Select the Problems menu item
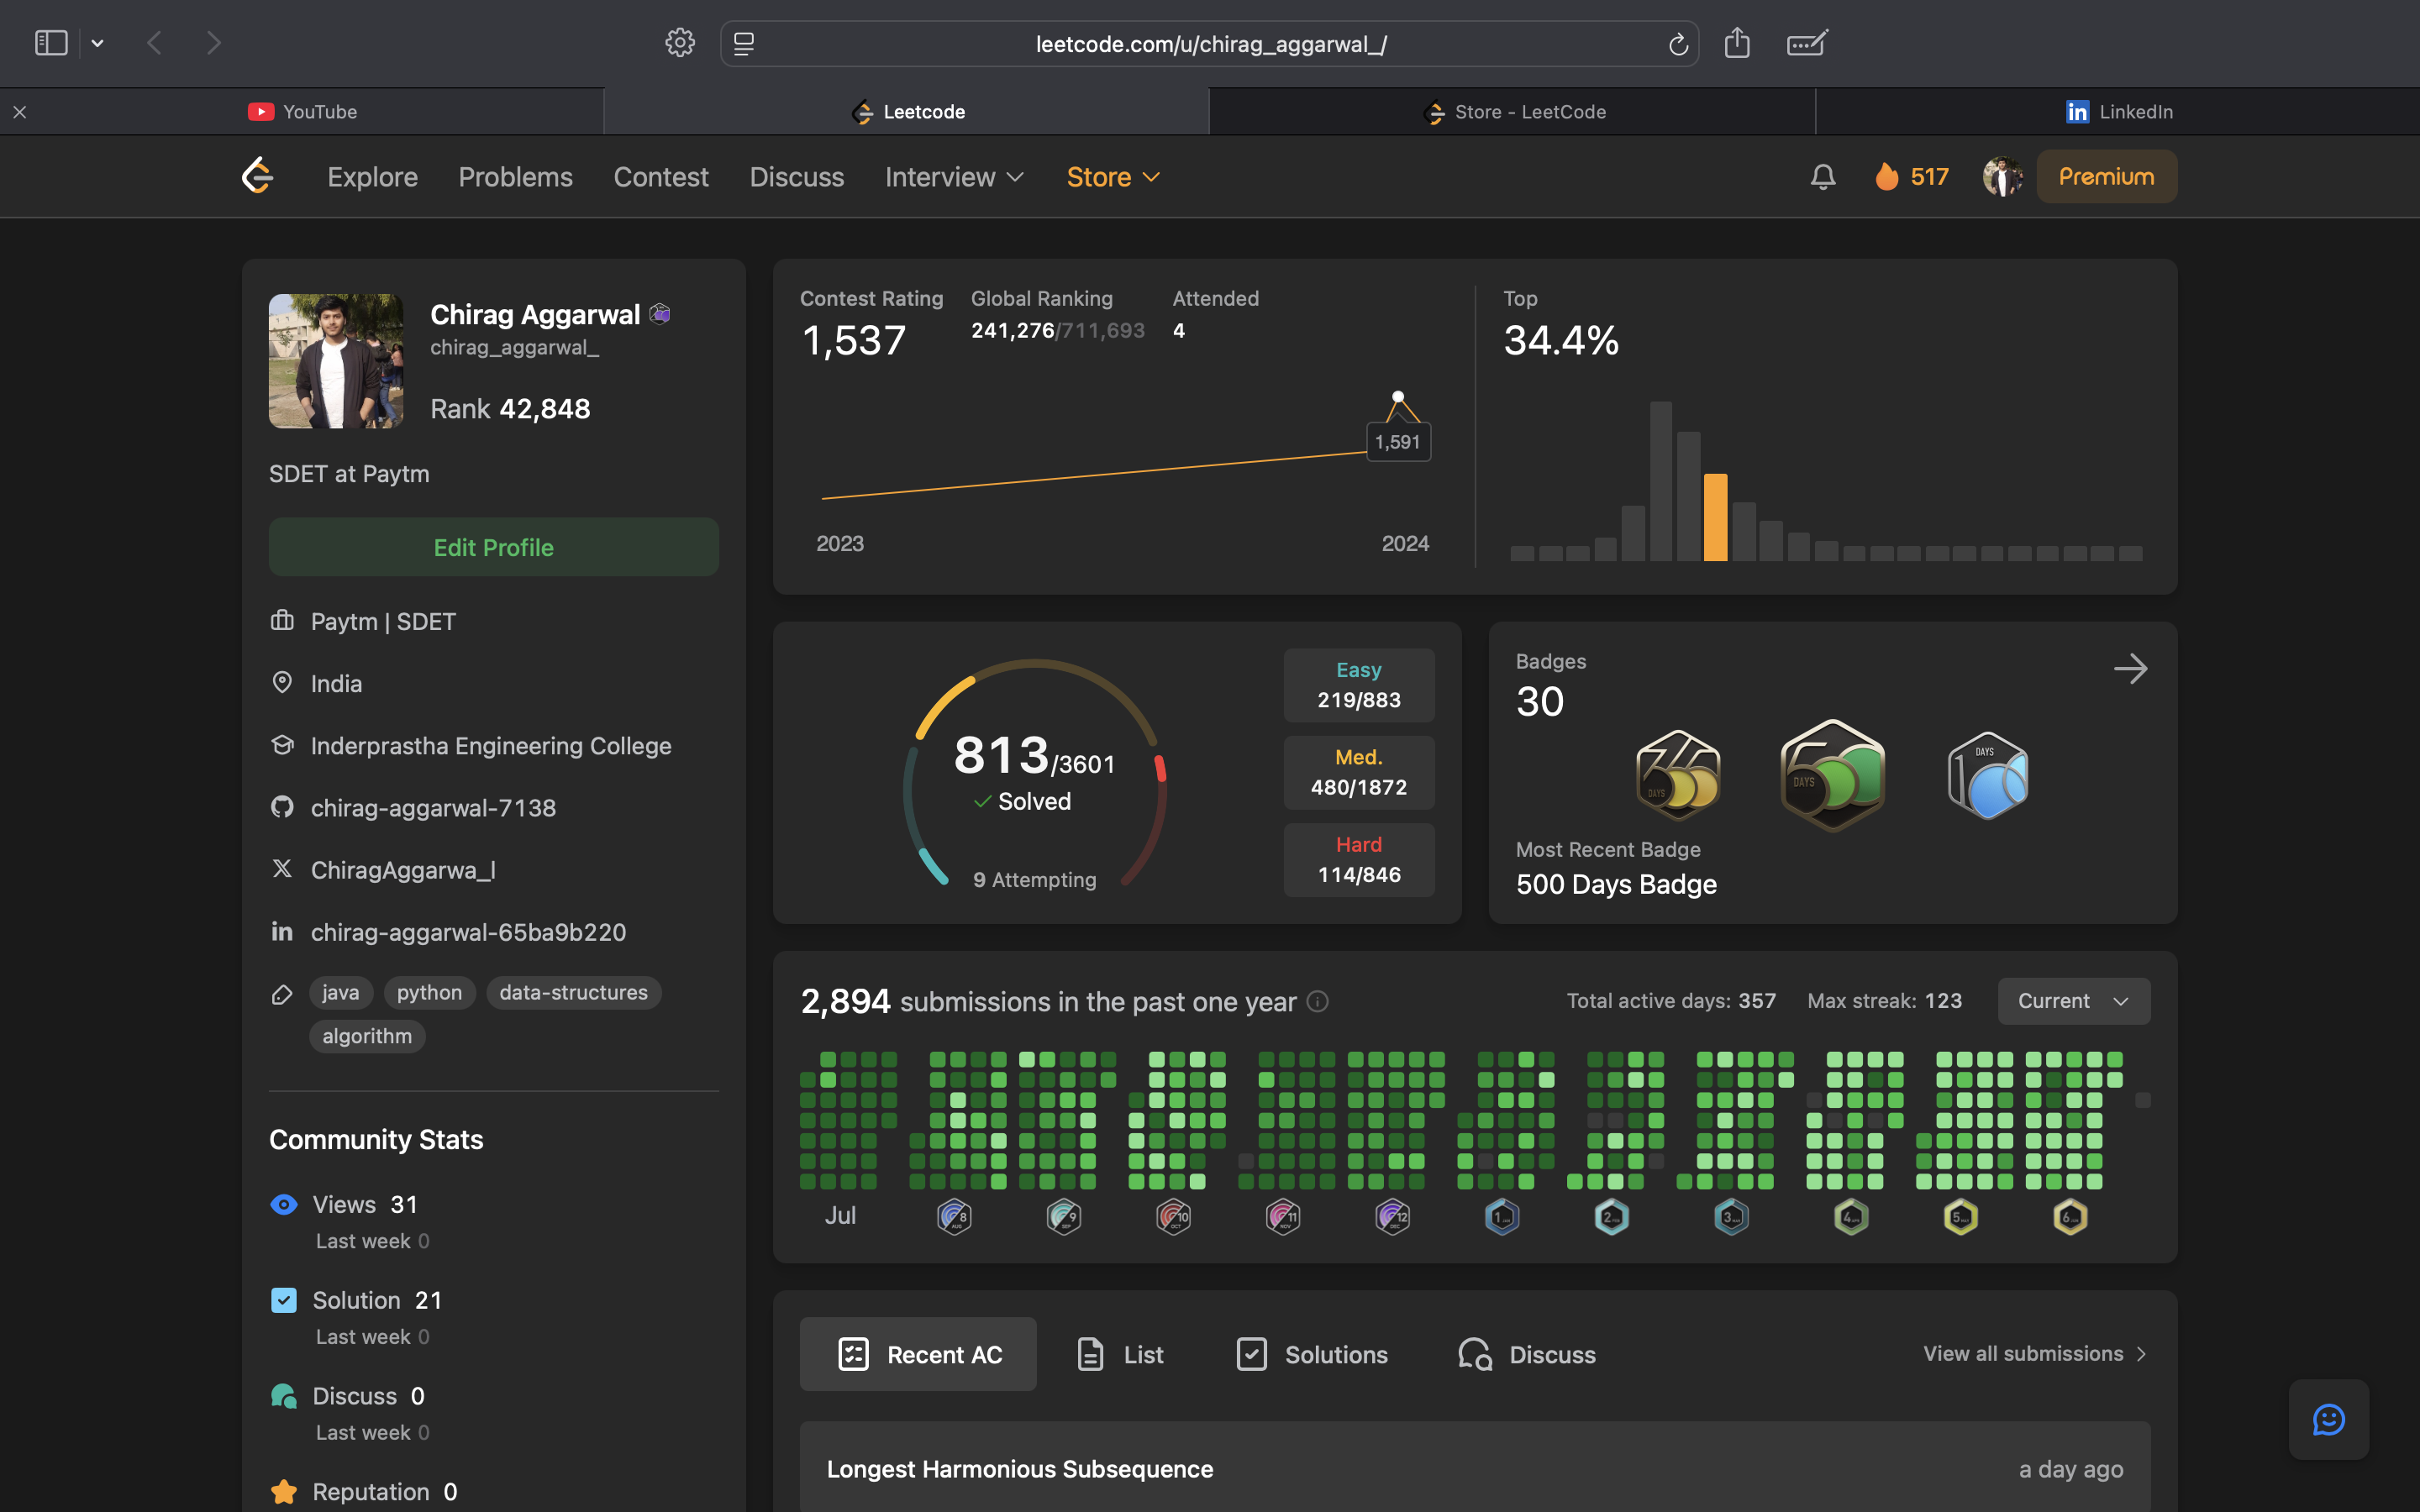Viewport: 2420px width, 1512px height. 516,176
